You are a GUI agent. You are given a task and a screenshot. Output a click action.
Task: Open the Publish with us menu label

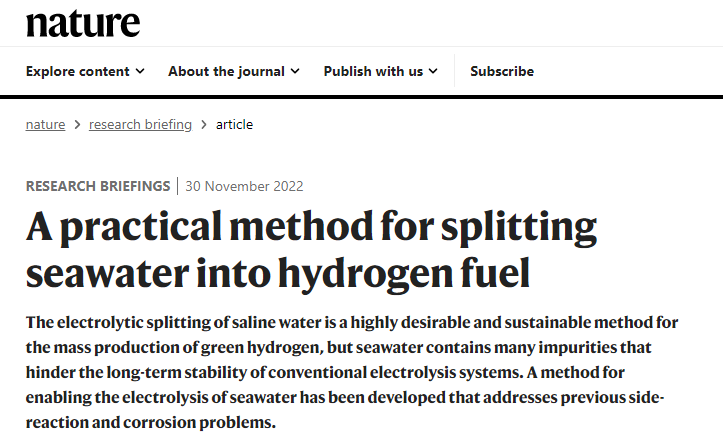(373, 71)
